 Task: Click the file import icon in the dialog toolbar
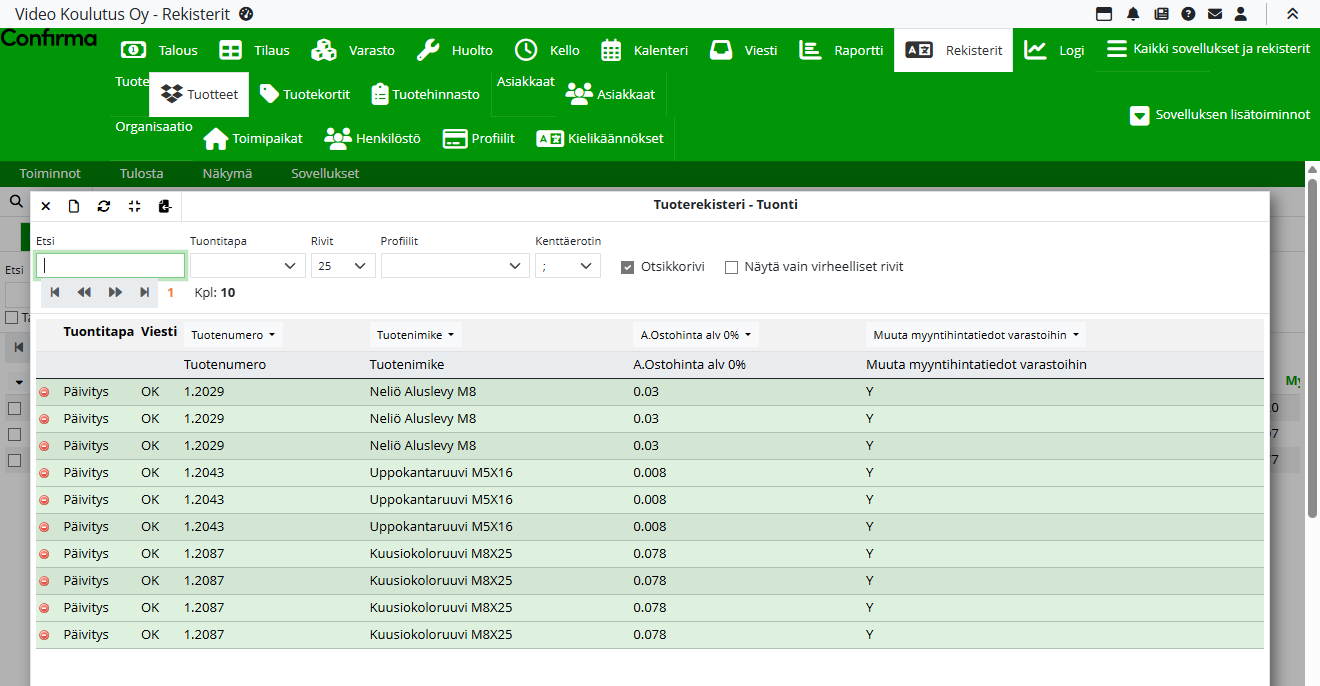(165, 206)
